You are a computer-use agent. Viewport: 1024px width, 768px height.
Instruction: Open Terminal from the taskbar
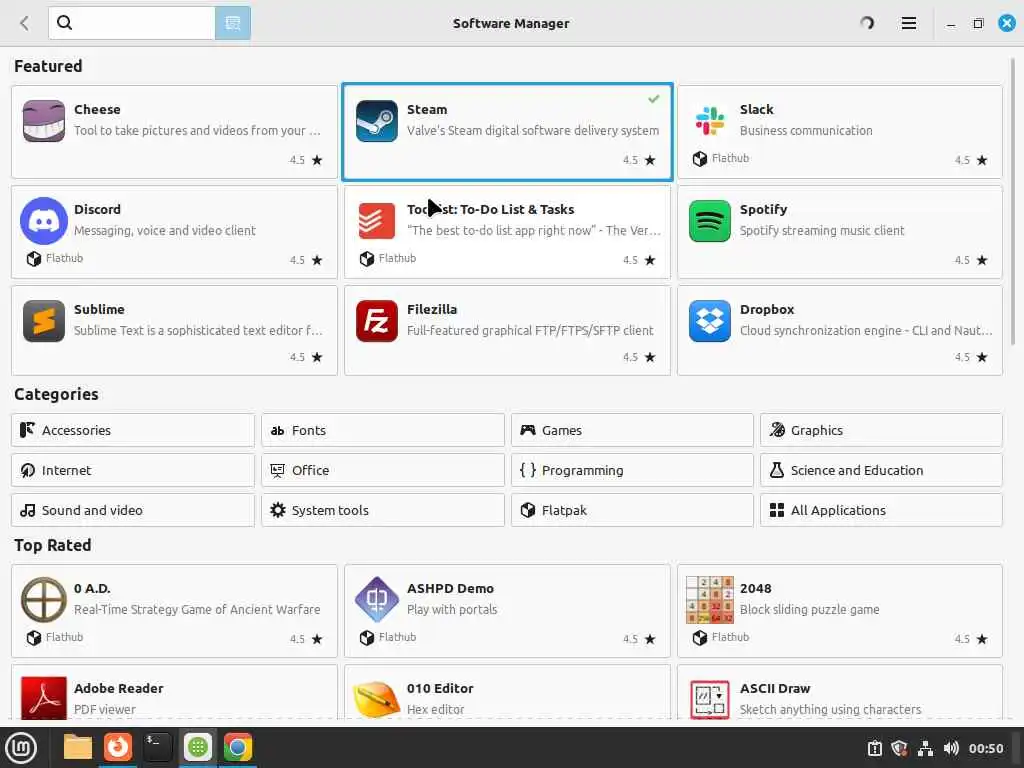click(157, 747)
